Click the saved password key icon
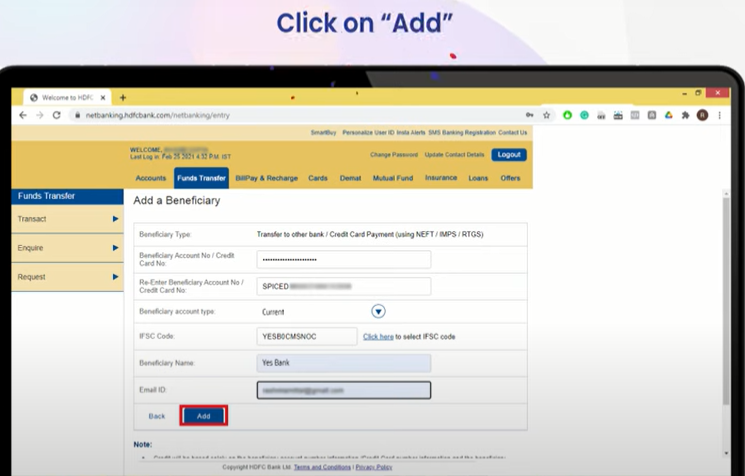The width and height of the screenshot is (745, 476). pos(529,115)
